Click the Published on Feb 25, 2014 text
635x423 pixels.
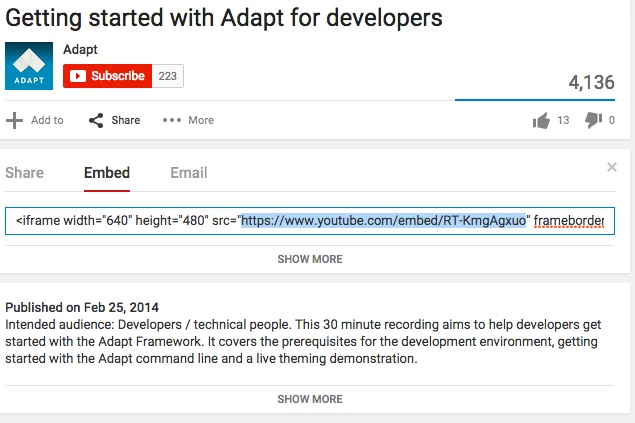(82, 308)
